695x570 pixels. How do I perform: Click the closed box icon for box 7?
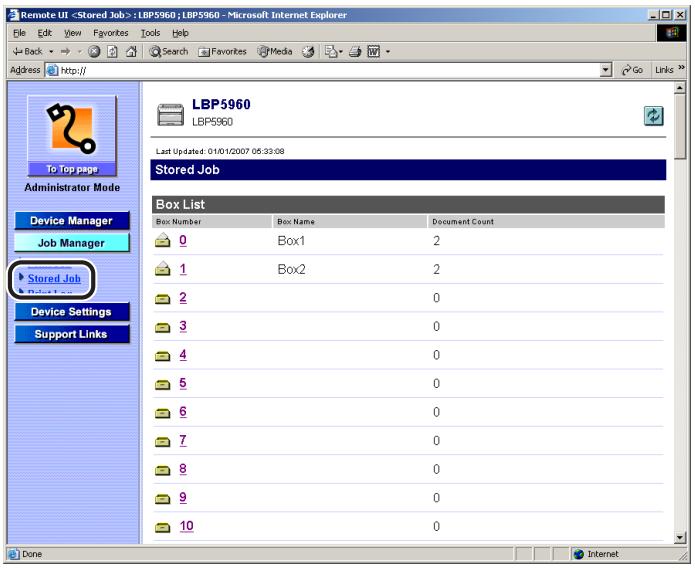click(163, 442)
